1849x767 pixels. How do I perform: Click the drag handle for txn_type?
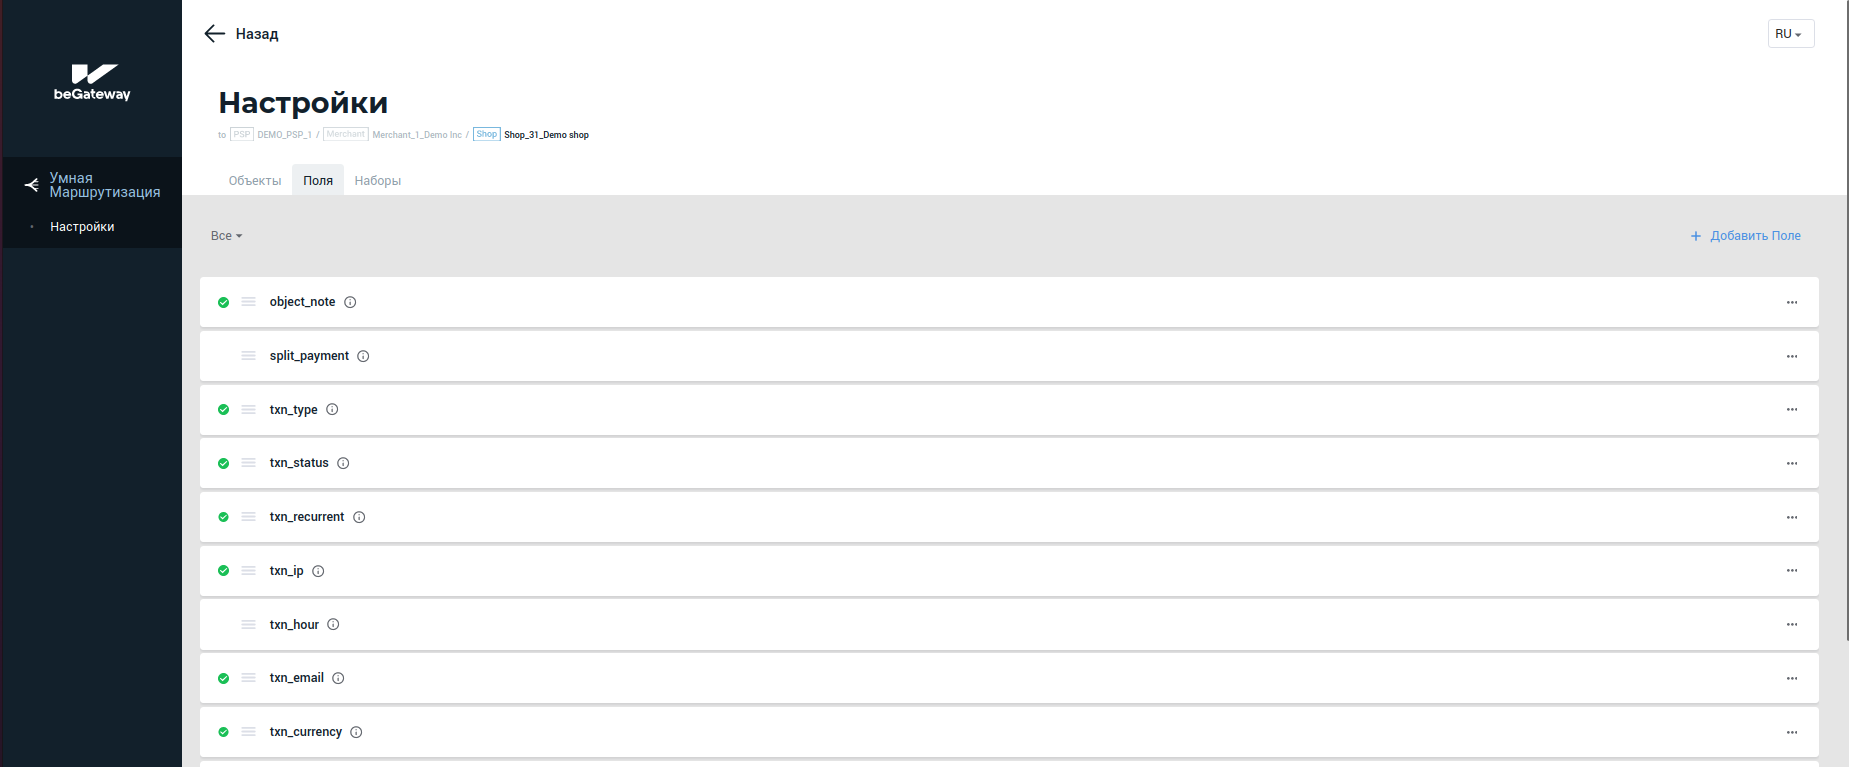pyautogui.click(x=249, y=410)
